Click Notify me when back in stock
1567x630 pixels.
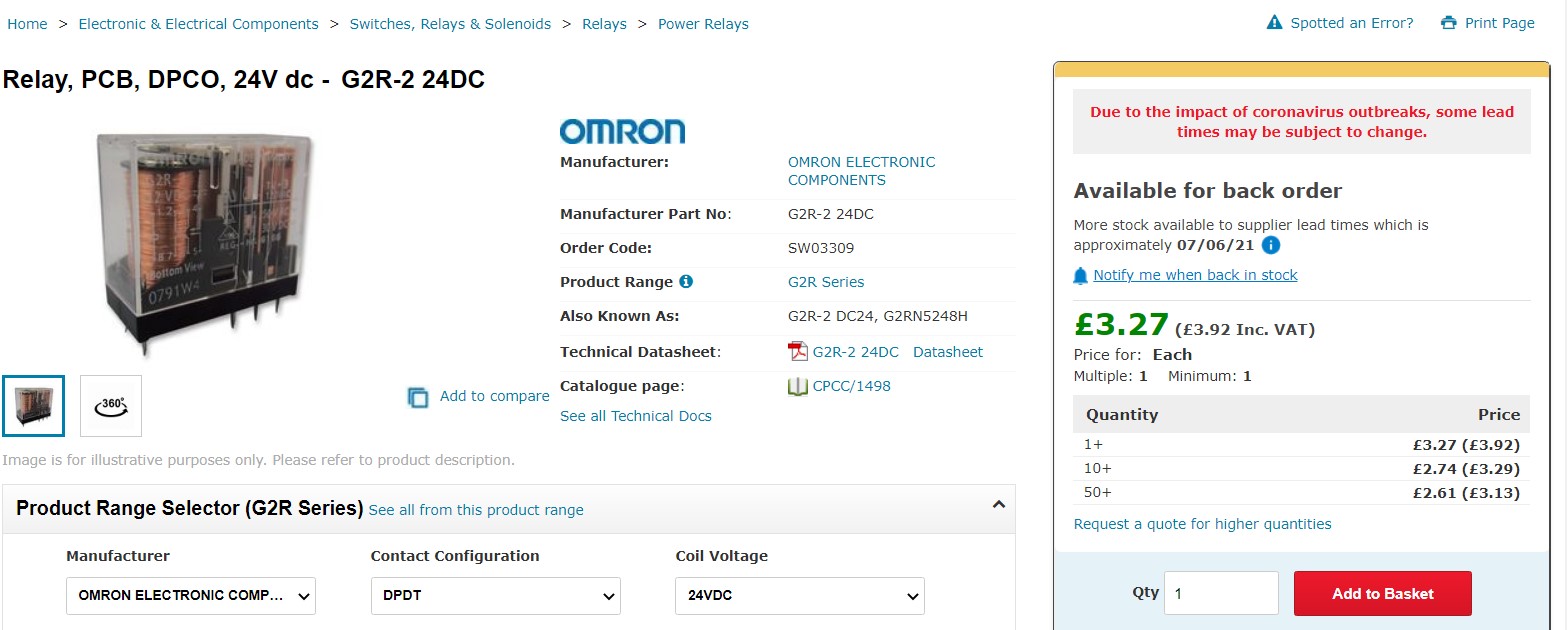(1196, 275)
